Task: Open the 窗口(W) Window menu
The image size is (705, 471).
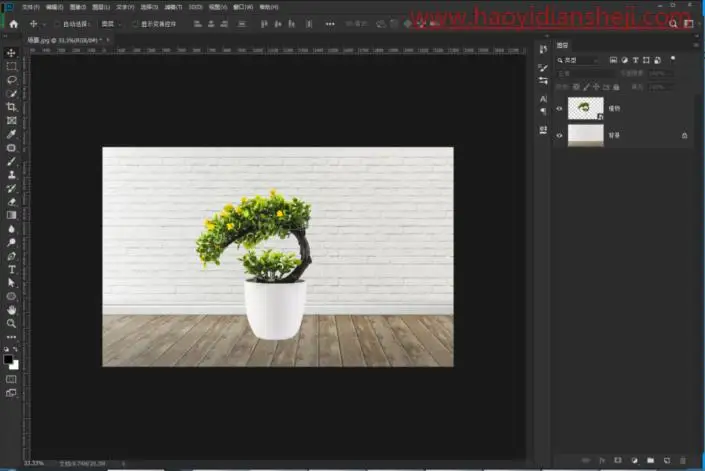Action: 243,7
